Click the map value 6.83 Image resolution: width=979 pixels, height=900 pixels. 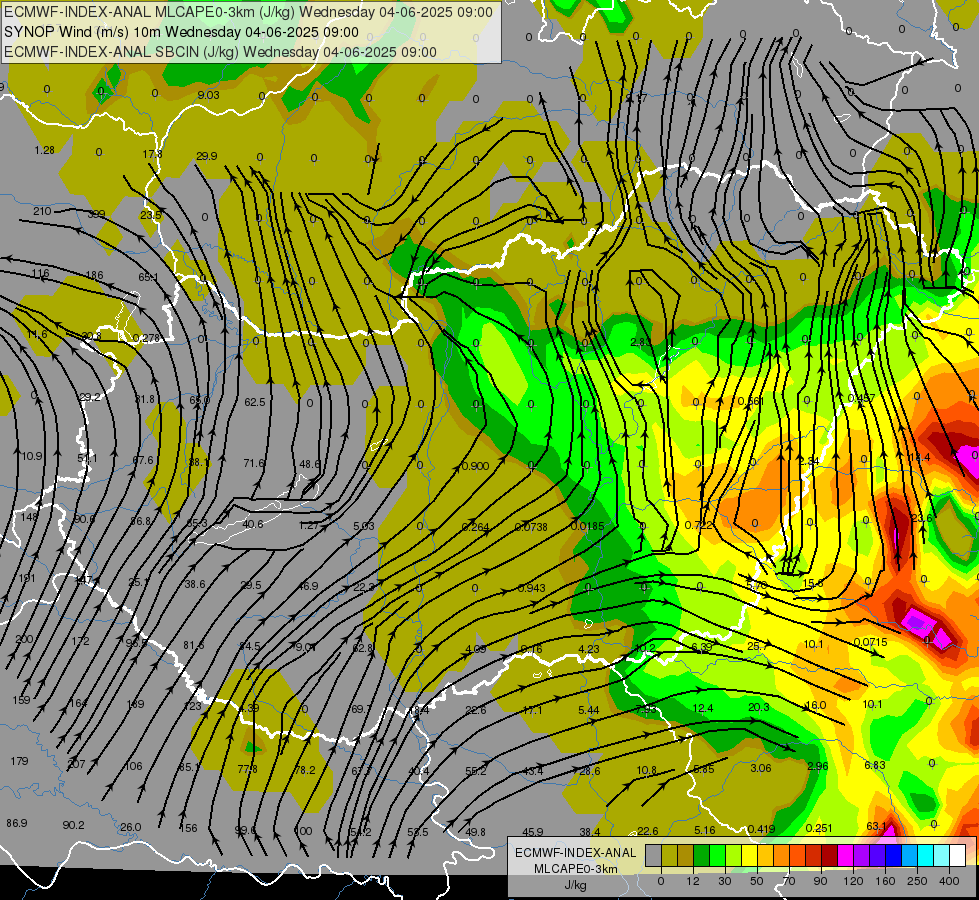(875, 765)
